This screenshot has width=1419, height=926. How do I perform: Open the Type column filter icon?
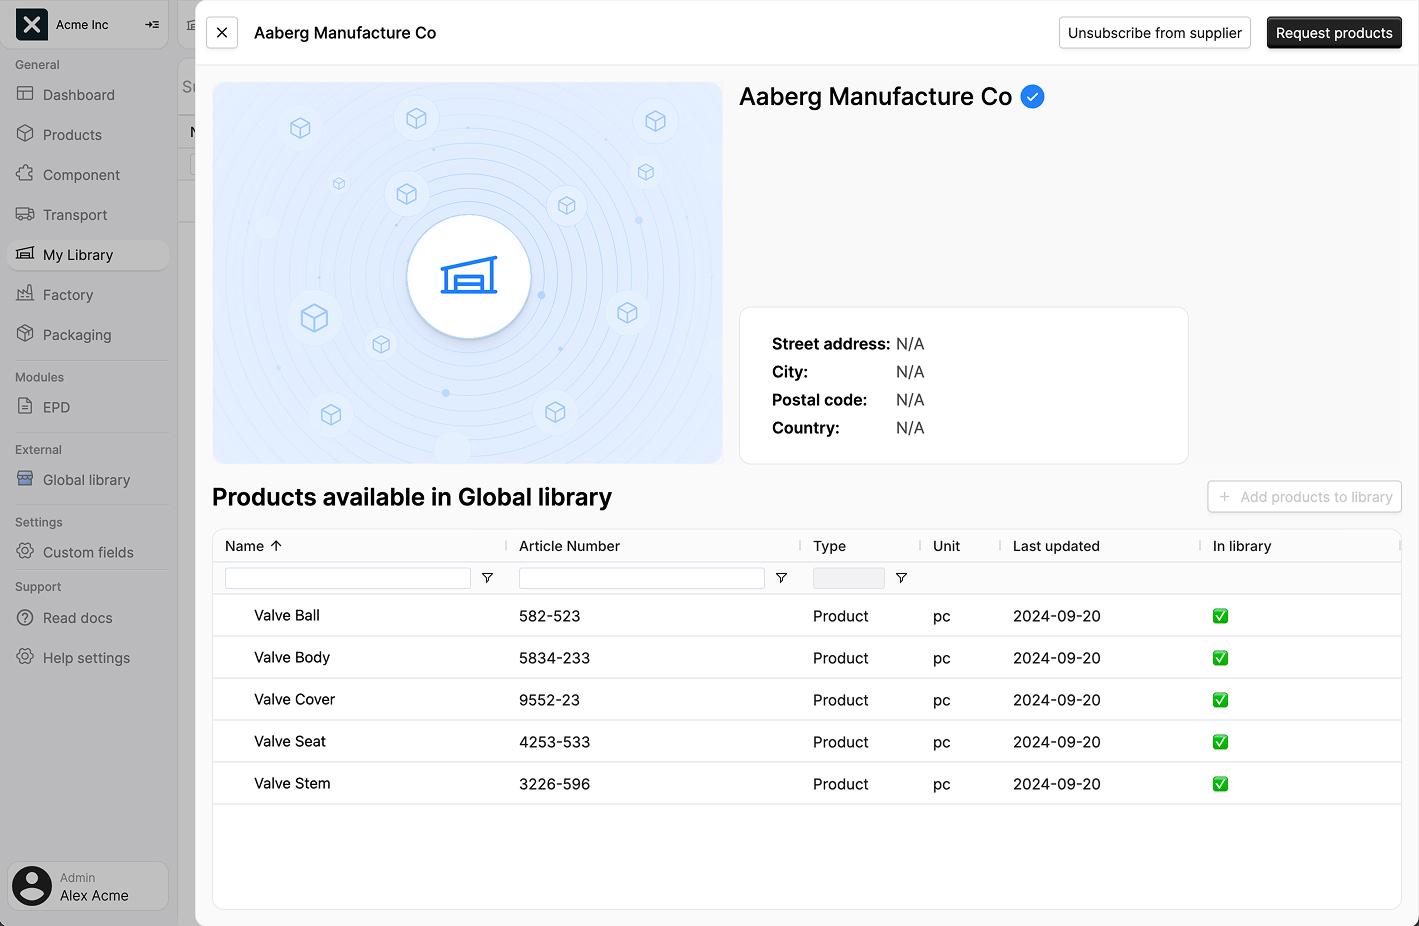coord(901,578)
